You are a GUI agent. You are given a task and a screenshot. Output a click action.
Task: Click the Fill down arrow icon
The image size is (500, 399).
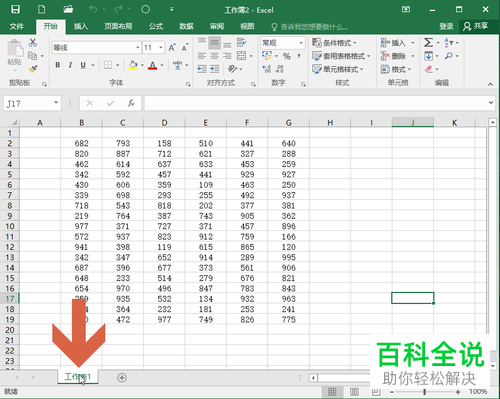[428, 56]
